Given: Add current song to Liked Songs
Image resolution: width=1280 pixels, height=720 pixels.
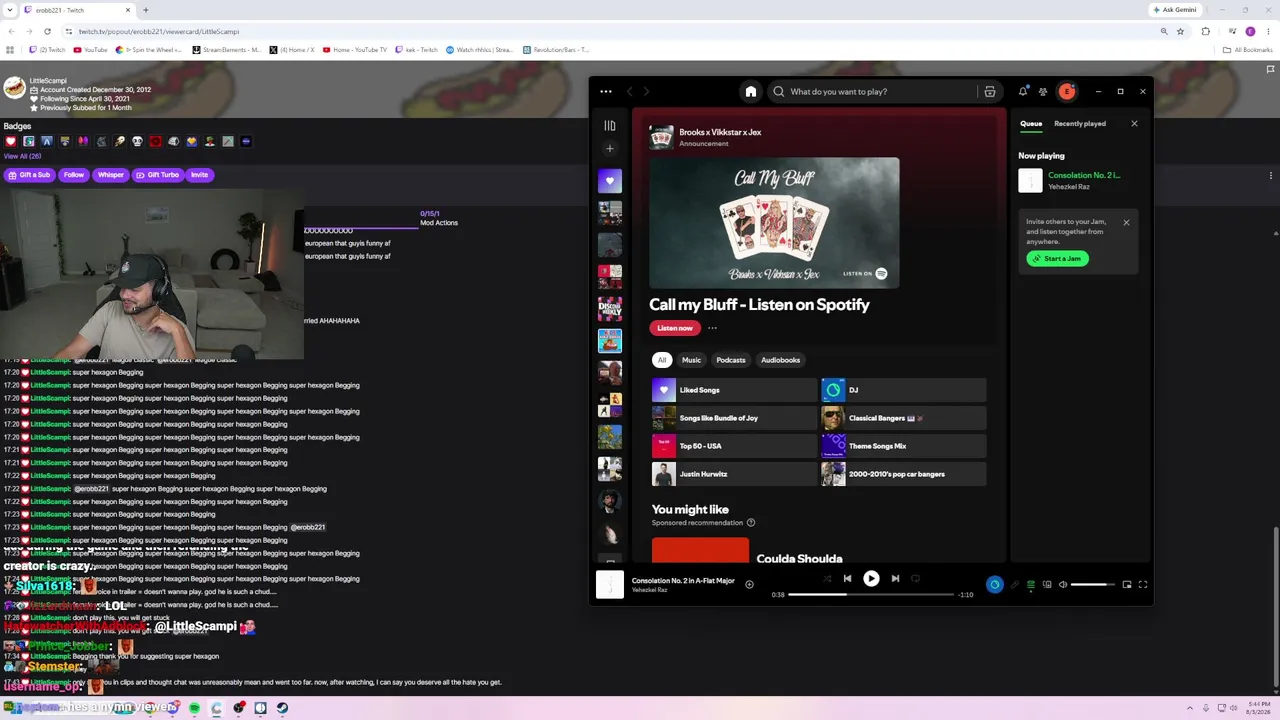Looking at the screenshot, I should (x=749, y=584).
